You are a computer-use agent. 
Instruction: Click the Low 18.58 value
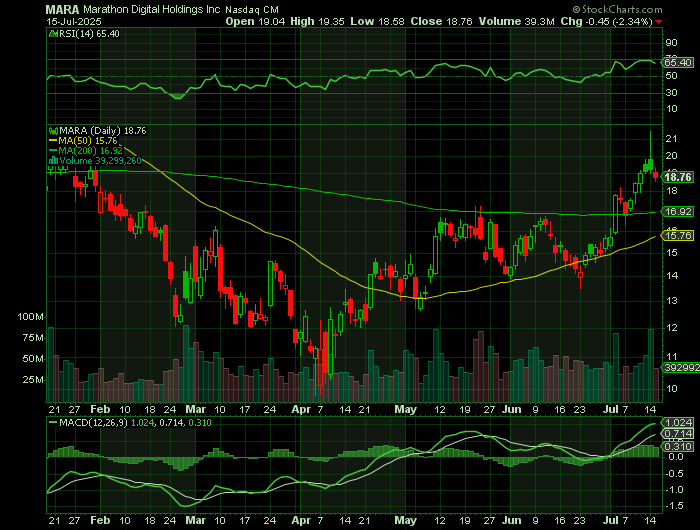378,21
